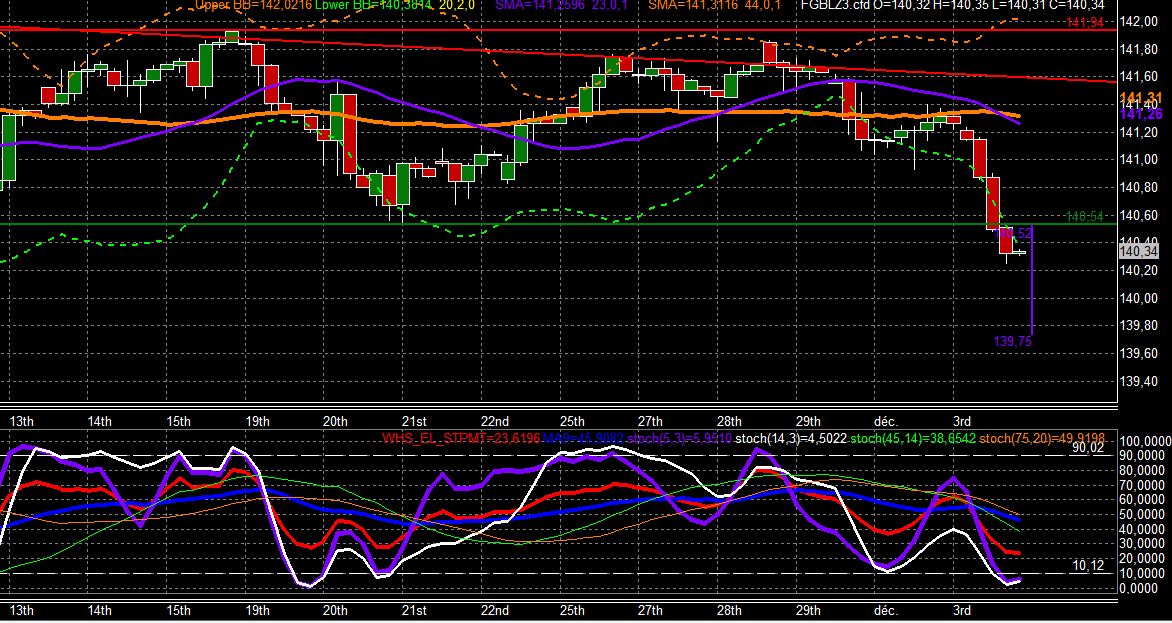Image resolution: width=1172 pixels, height=623 pixels.
Task: Click '20th' on the stochastic panel date axis
Action: coord(335,610)
